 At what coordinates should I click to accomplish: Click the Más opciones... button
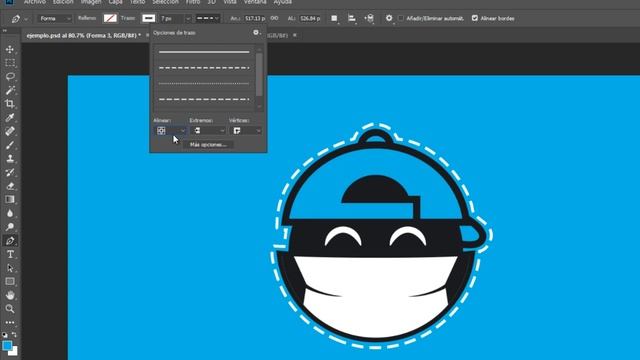(x=208, y=145)
